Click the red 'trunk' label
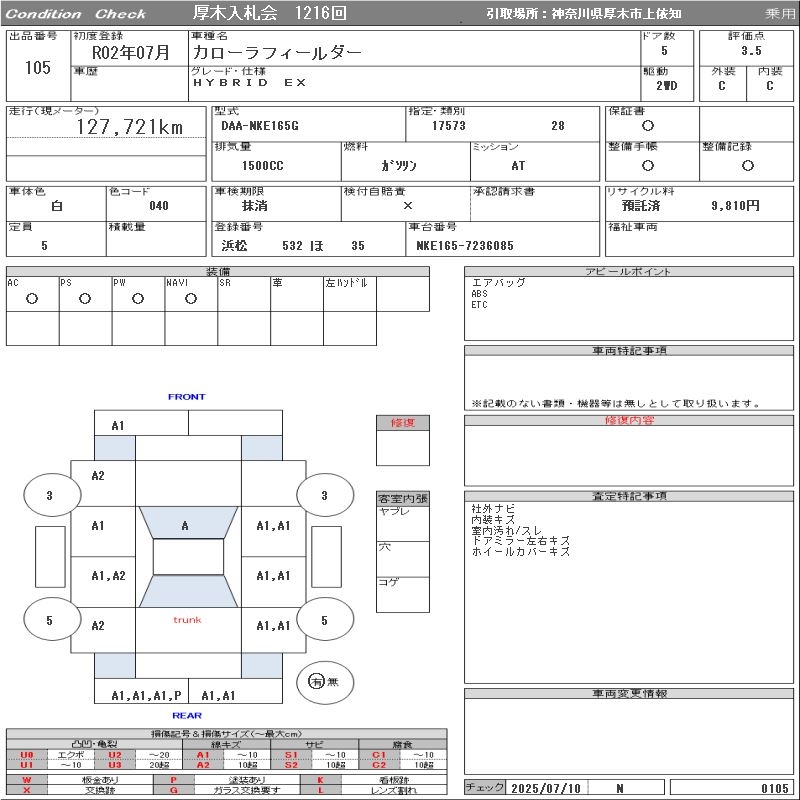Viewport: 800px width, 800px height. pyautogui.click(x=187, y=620)
